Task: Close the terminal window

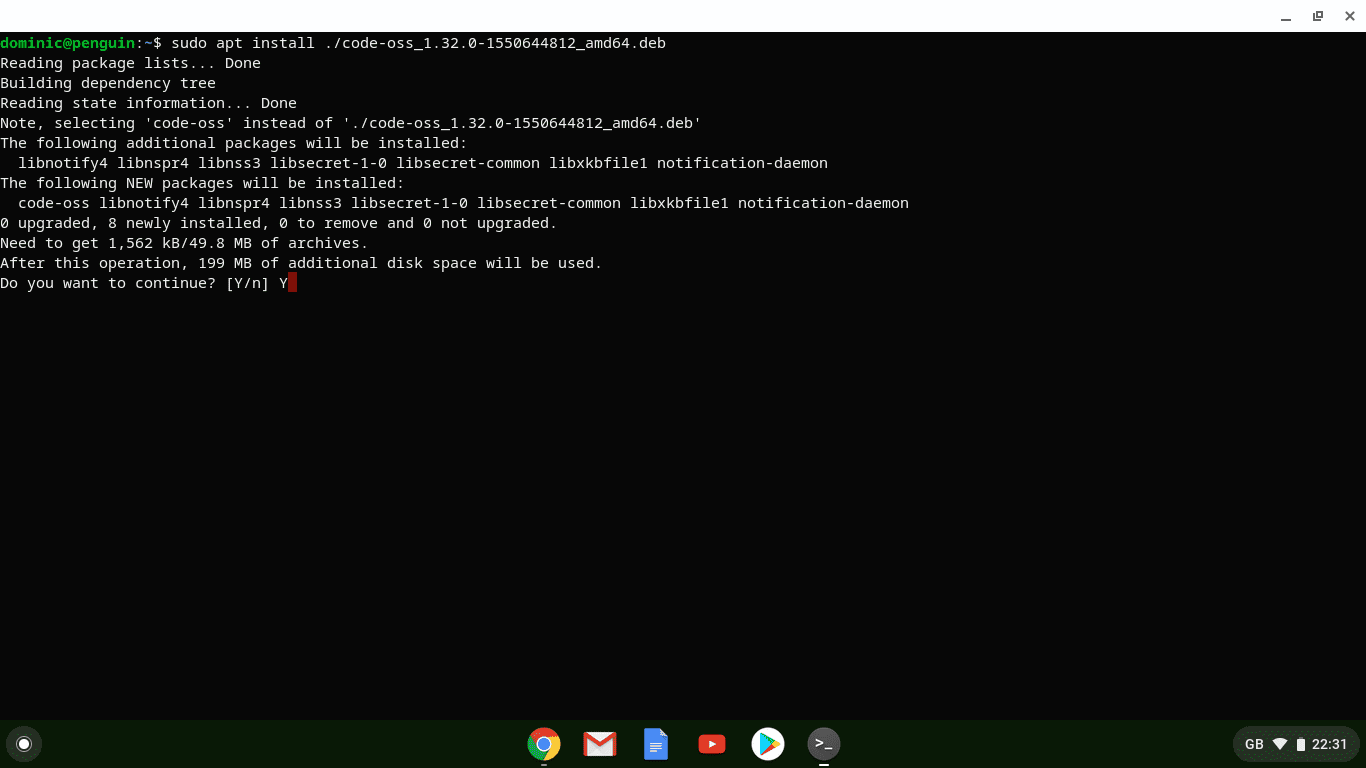Action: tap(1349, 16)
